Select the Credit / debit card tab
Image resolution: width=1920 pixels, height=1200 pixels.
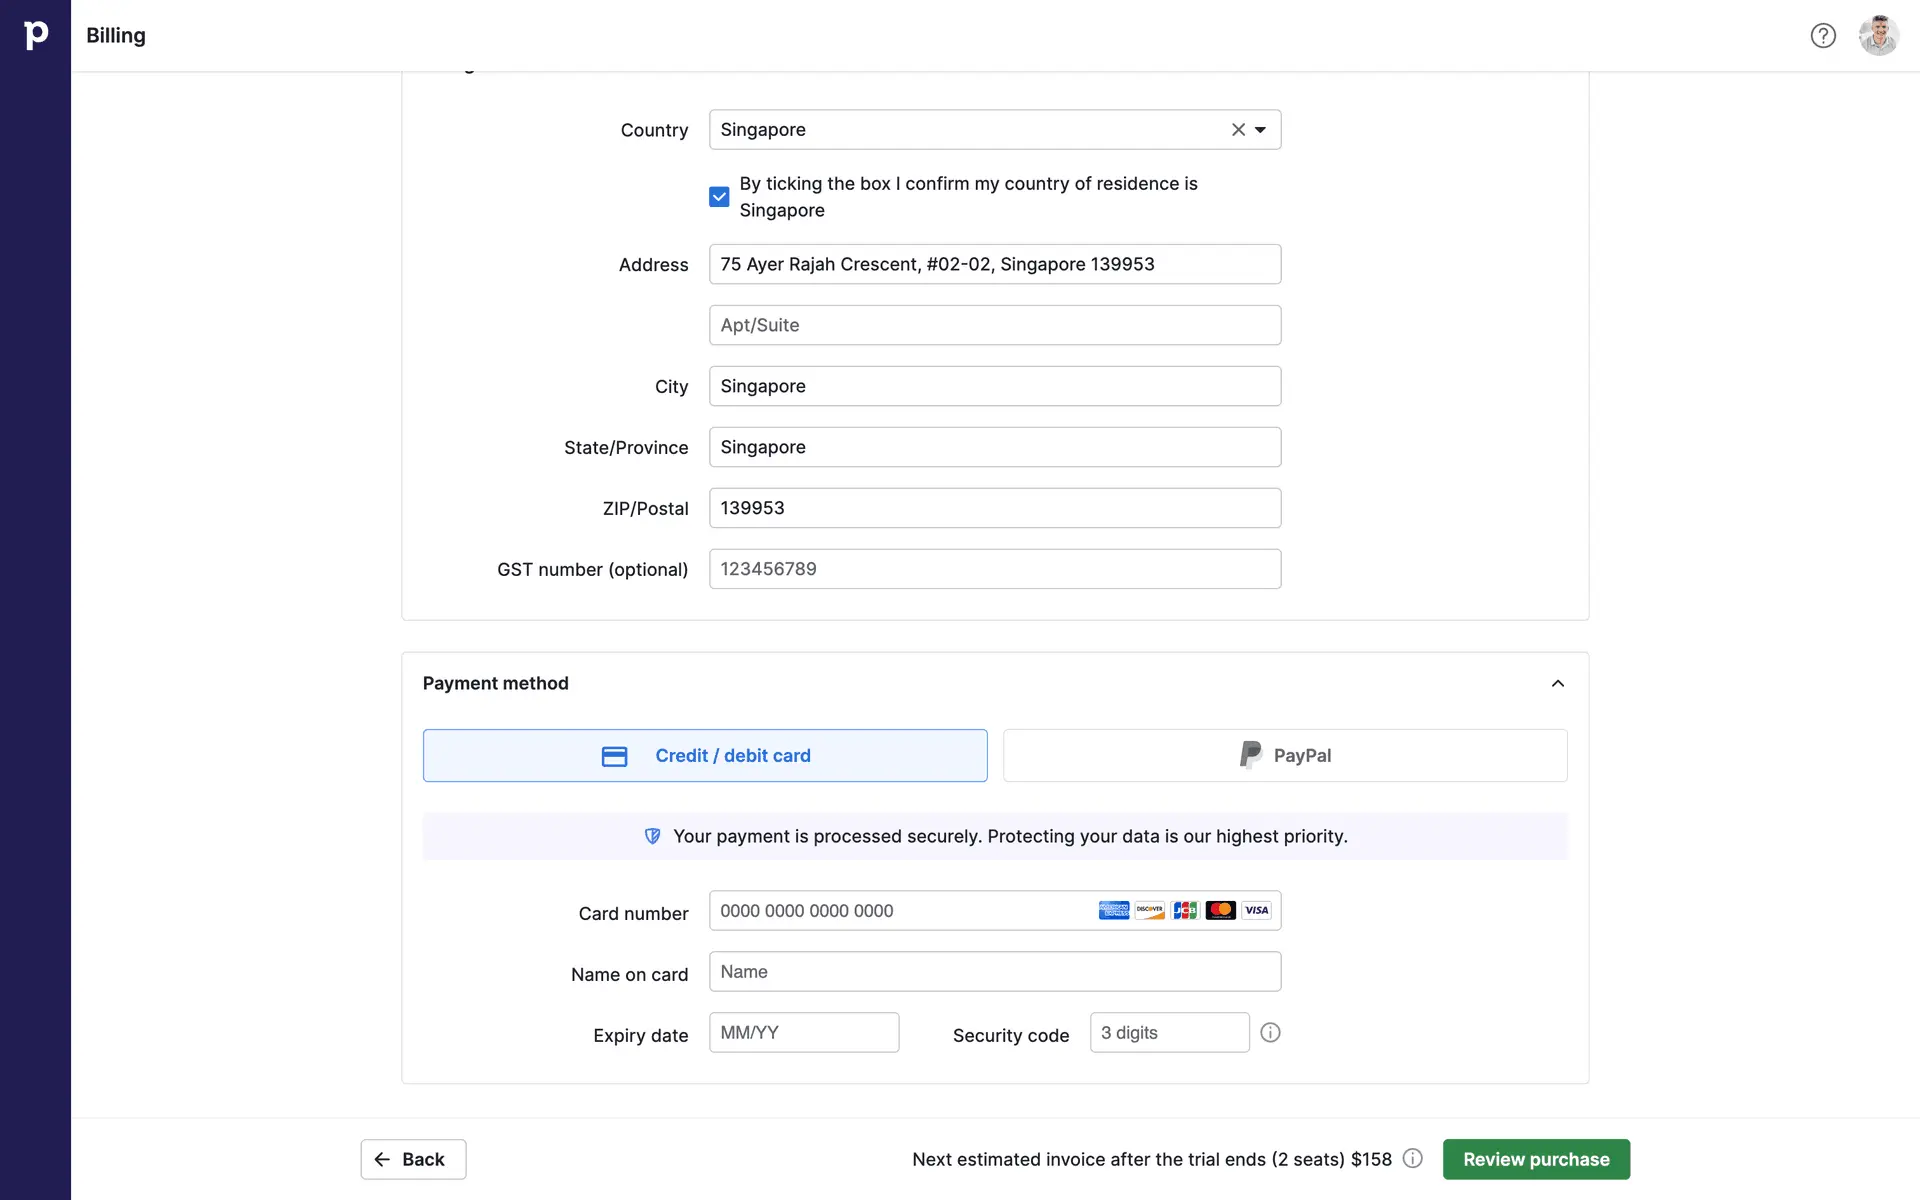705,756
